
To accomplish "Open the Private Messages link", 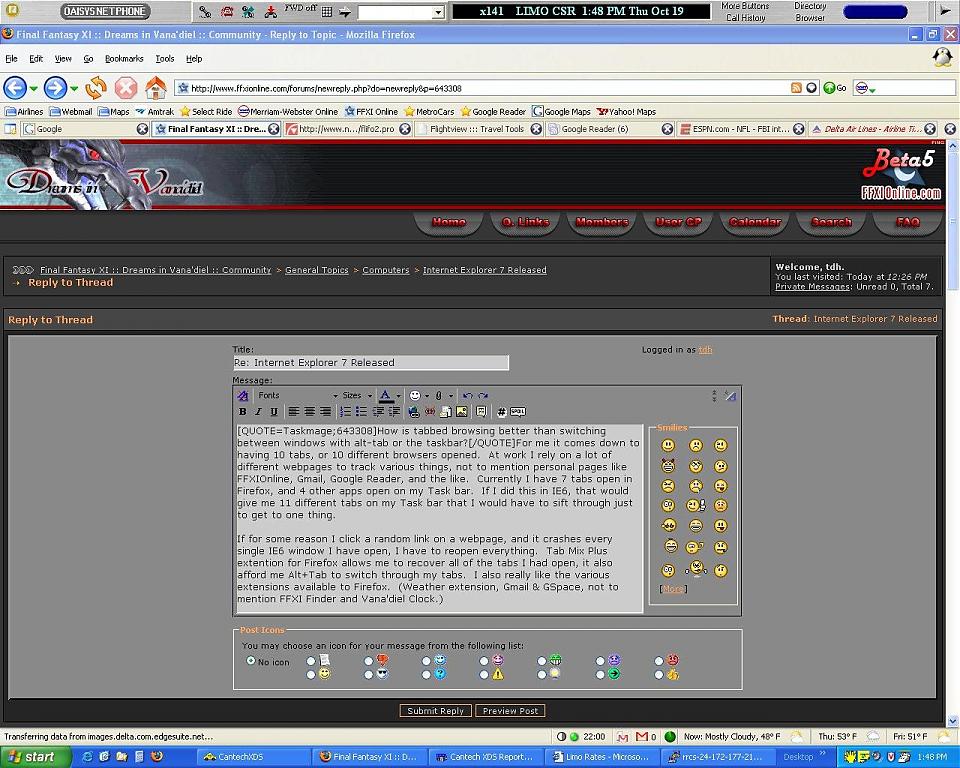I will [812, 287].
